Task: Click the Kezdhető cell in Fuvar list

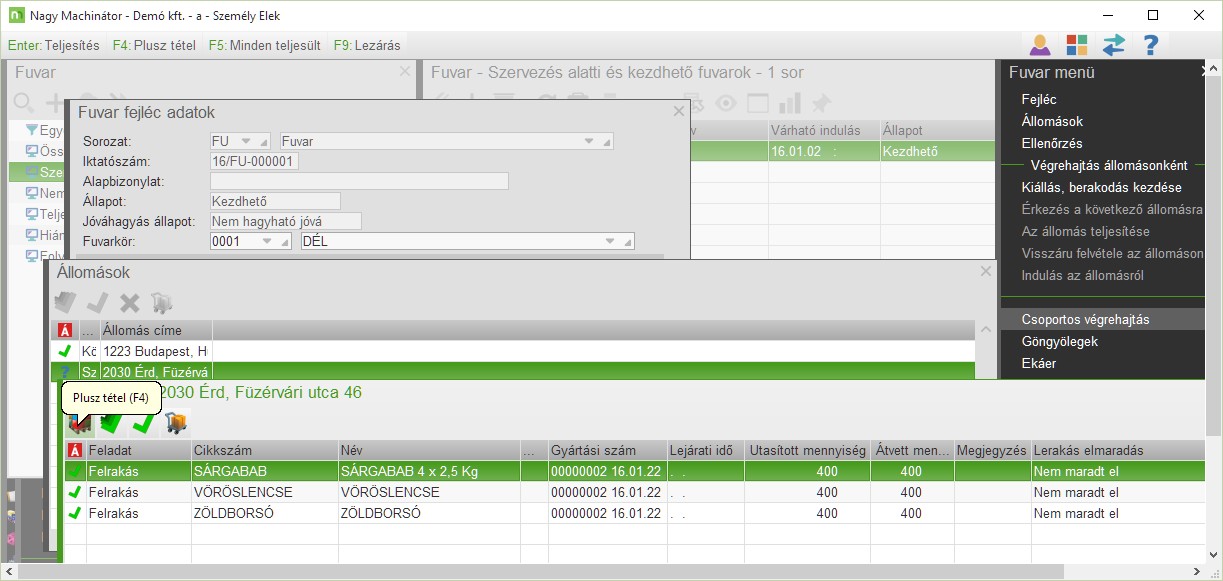Action: [x=936, y=151]
